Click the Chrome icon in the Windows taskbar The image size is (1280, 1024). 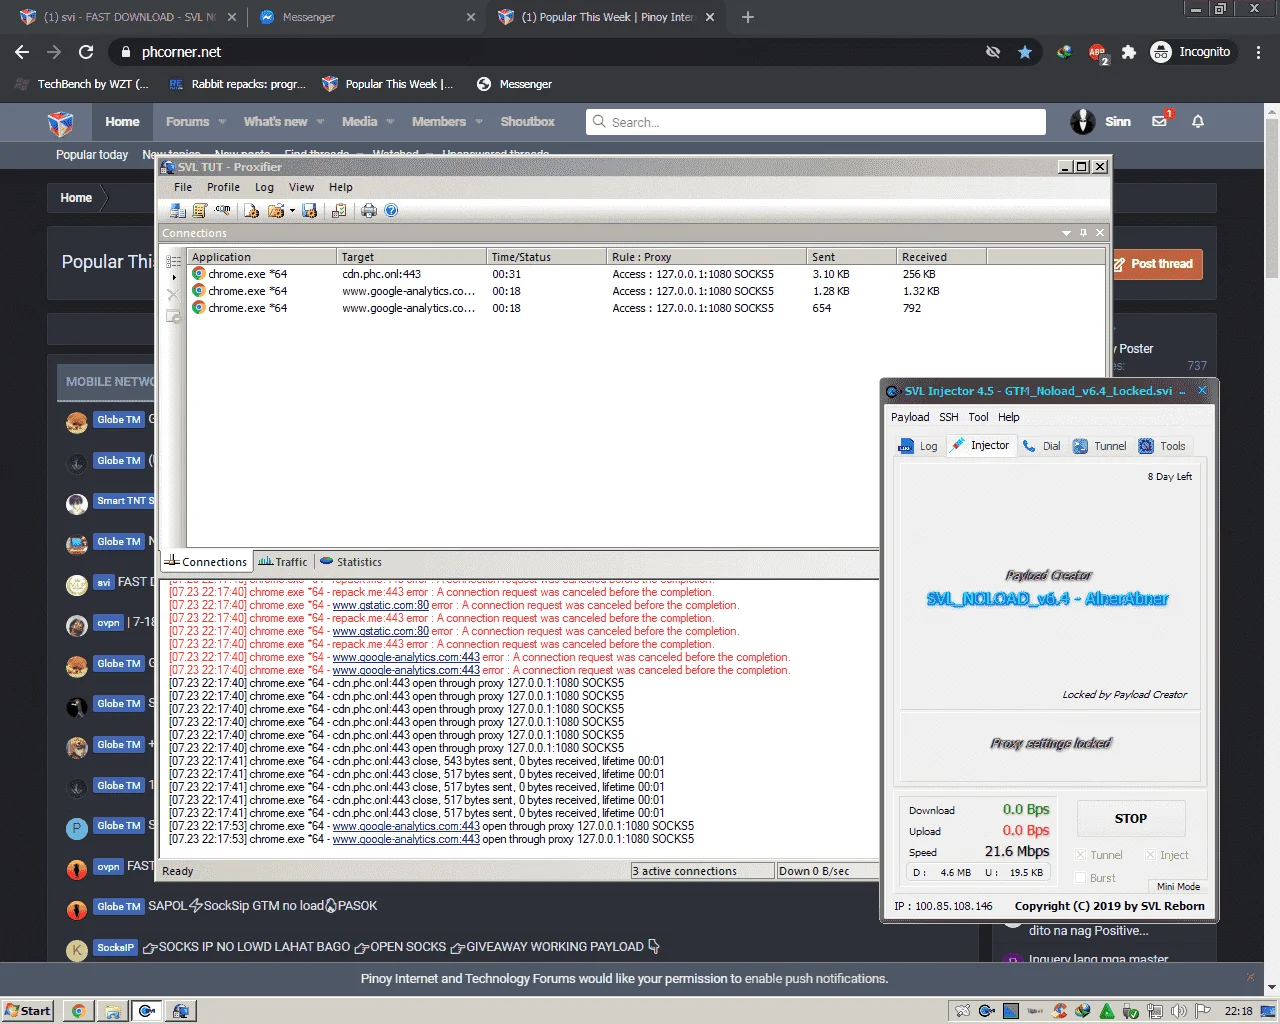click(79, 1011)
